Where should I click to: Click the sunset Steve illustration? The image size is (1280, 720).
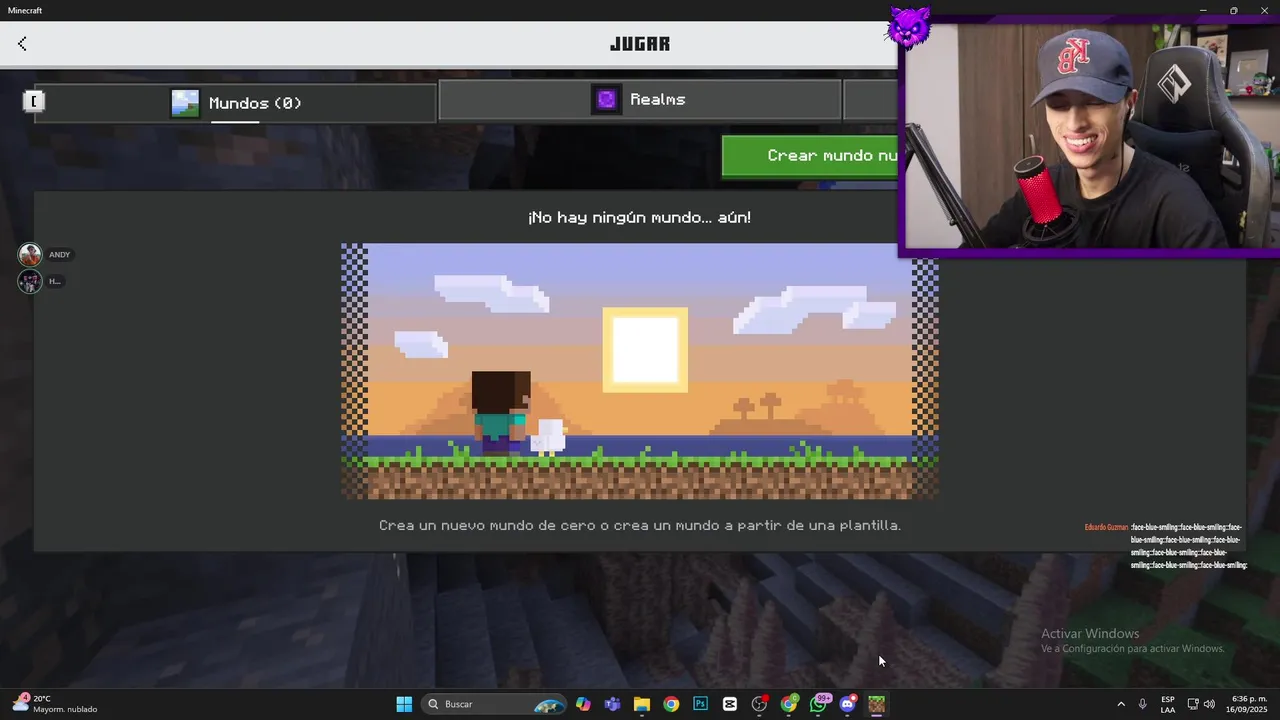[639, 371]
